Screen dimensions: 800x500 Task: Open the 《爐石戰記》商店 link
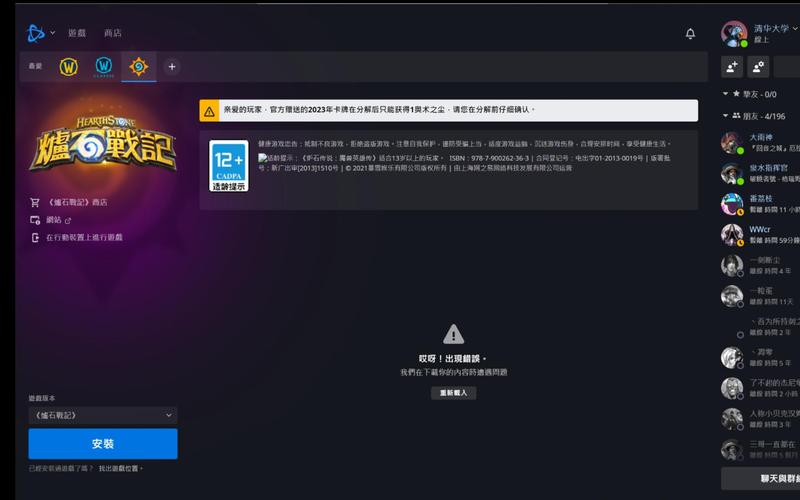pos(77,203)
